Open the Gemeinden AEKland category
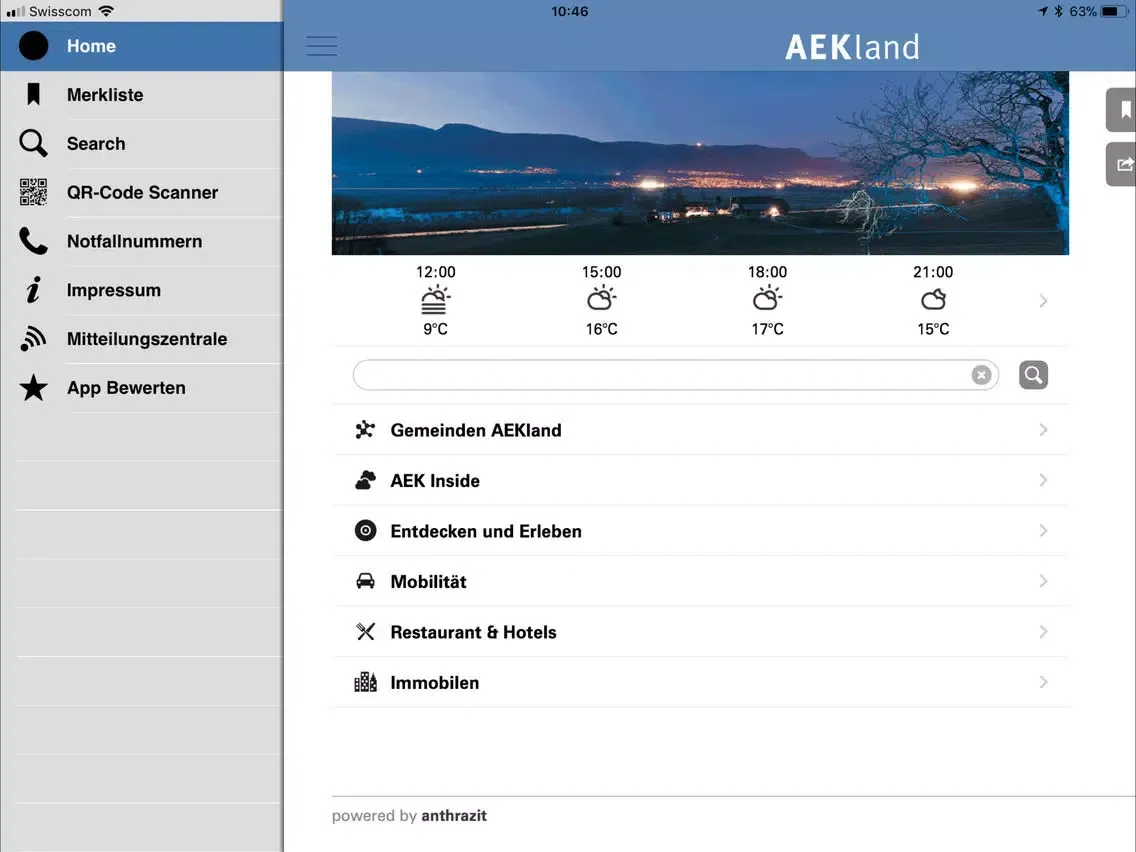1136x852 pixels. click(701, 430)
